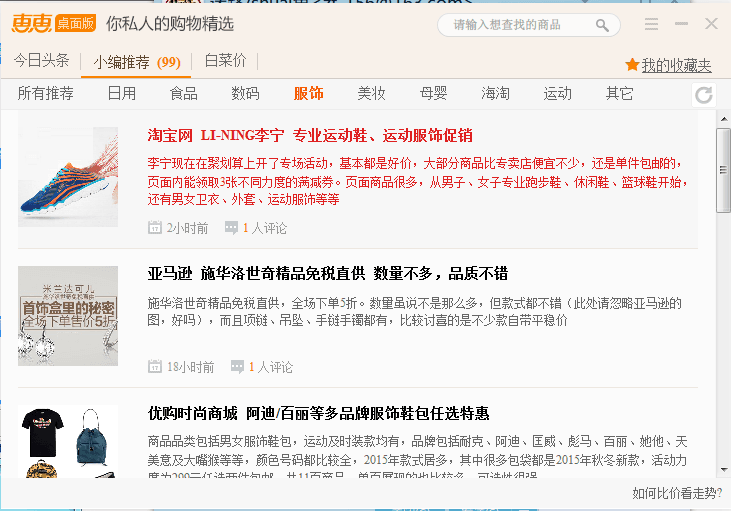Screen dimensions: 731x511
Task: Click the product search input field
Action: click(520, 25)
